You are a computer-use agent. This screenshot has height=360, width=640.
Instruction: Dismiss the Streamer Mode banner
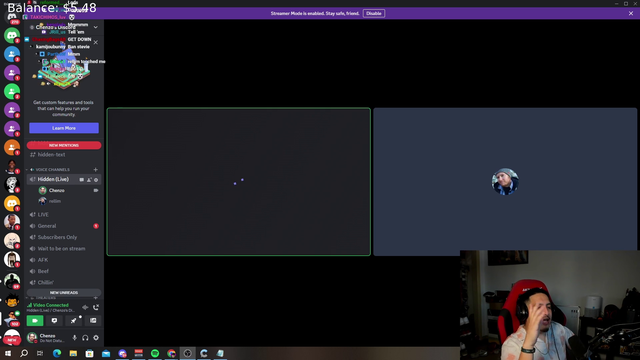tap(631, 13)
